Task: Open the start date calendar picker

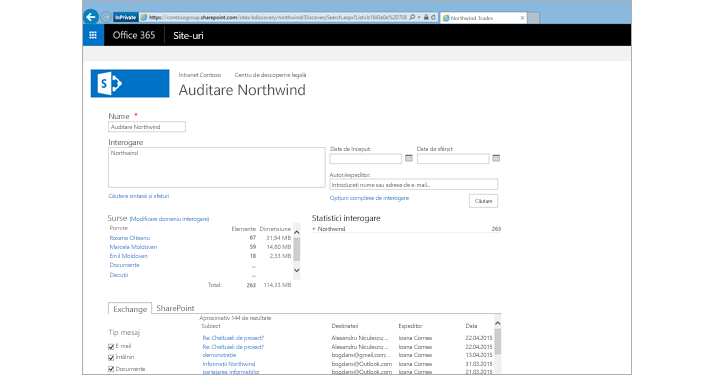Action: point(409,158)
